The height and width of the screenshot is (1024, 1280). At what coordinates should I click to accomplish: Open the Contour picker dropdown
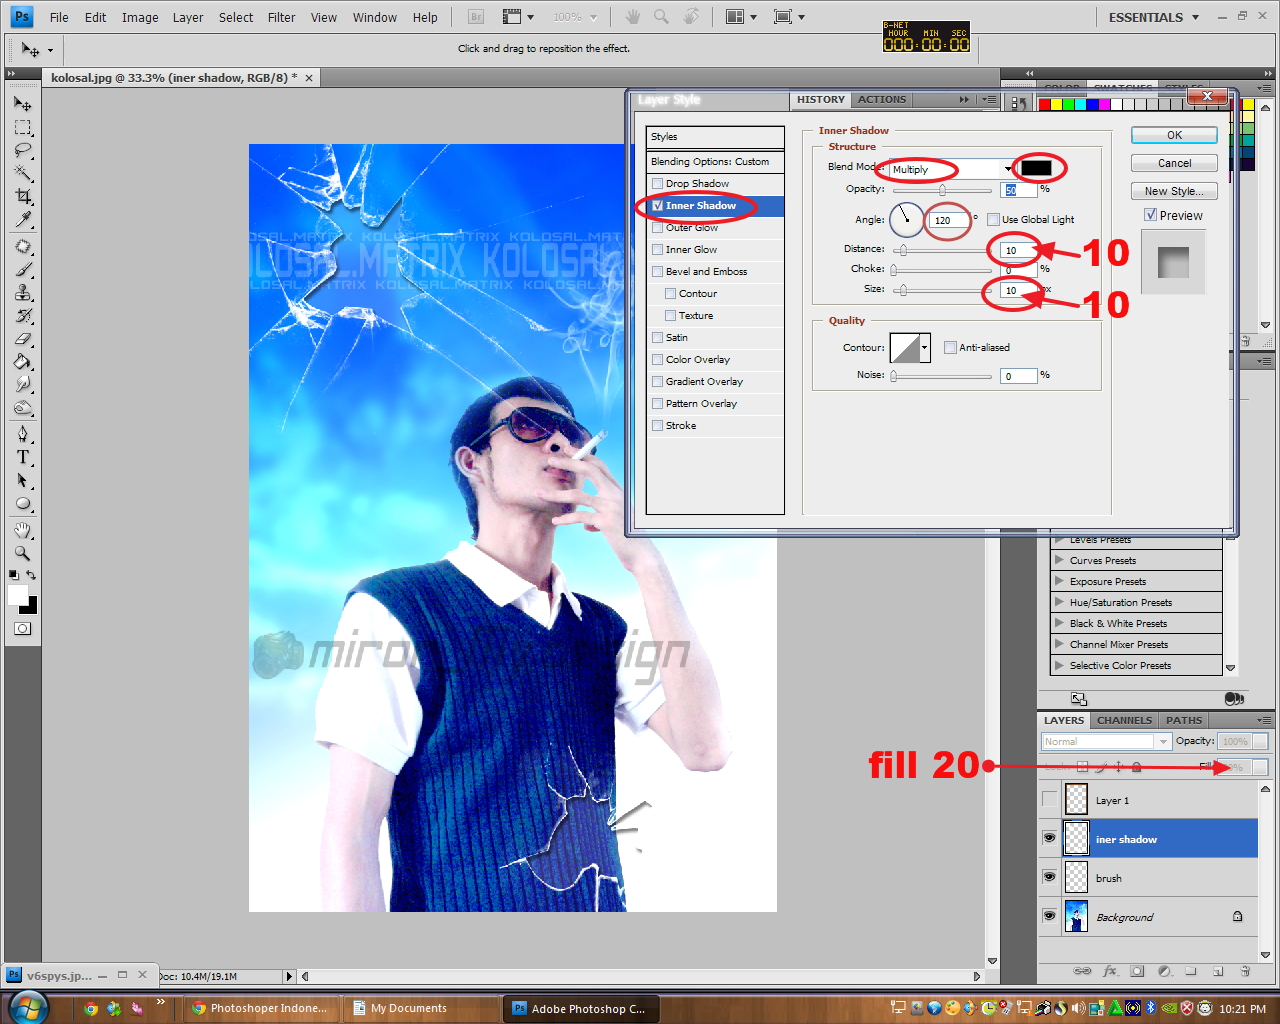[x=925, y=348]
